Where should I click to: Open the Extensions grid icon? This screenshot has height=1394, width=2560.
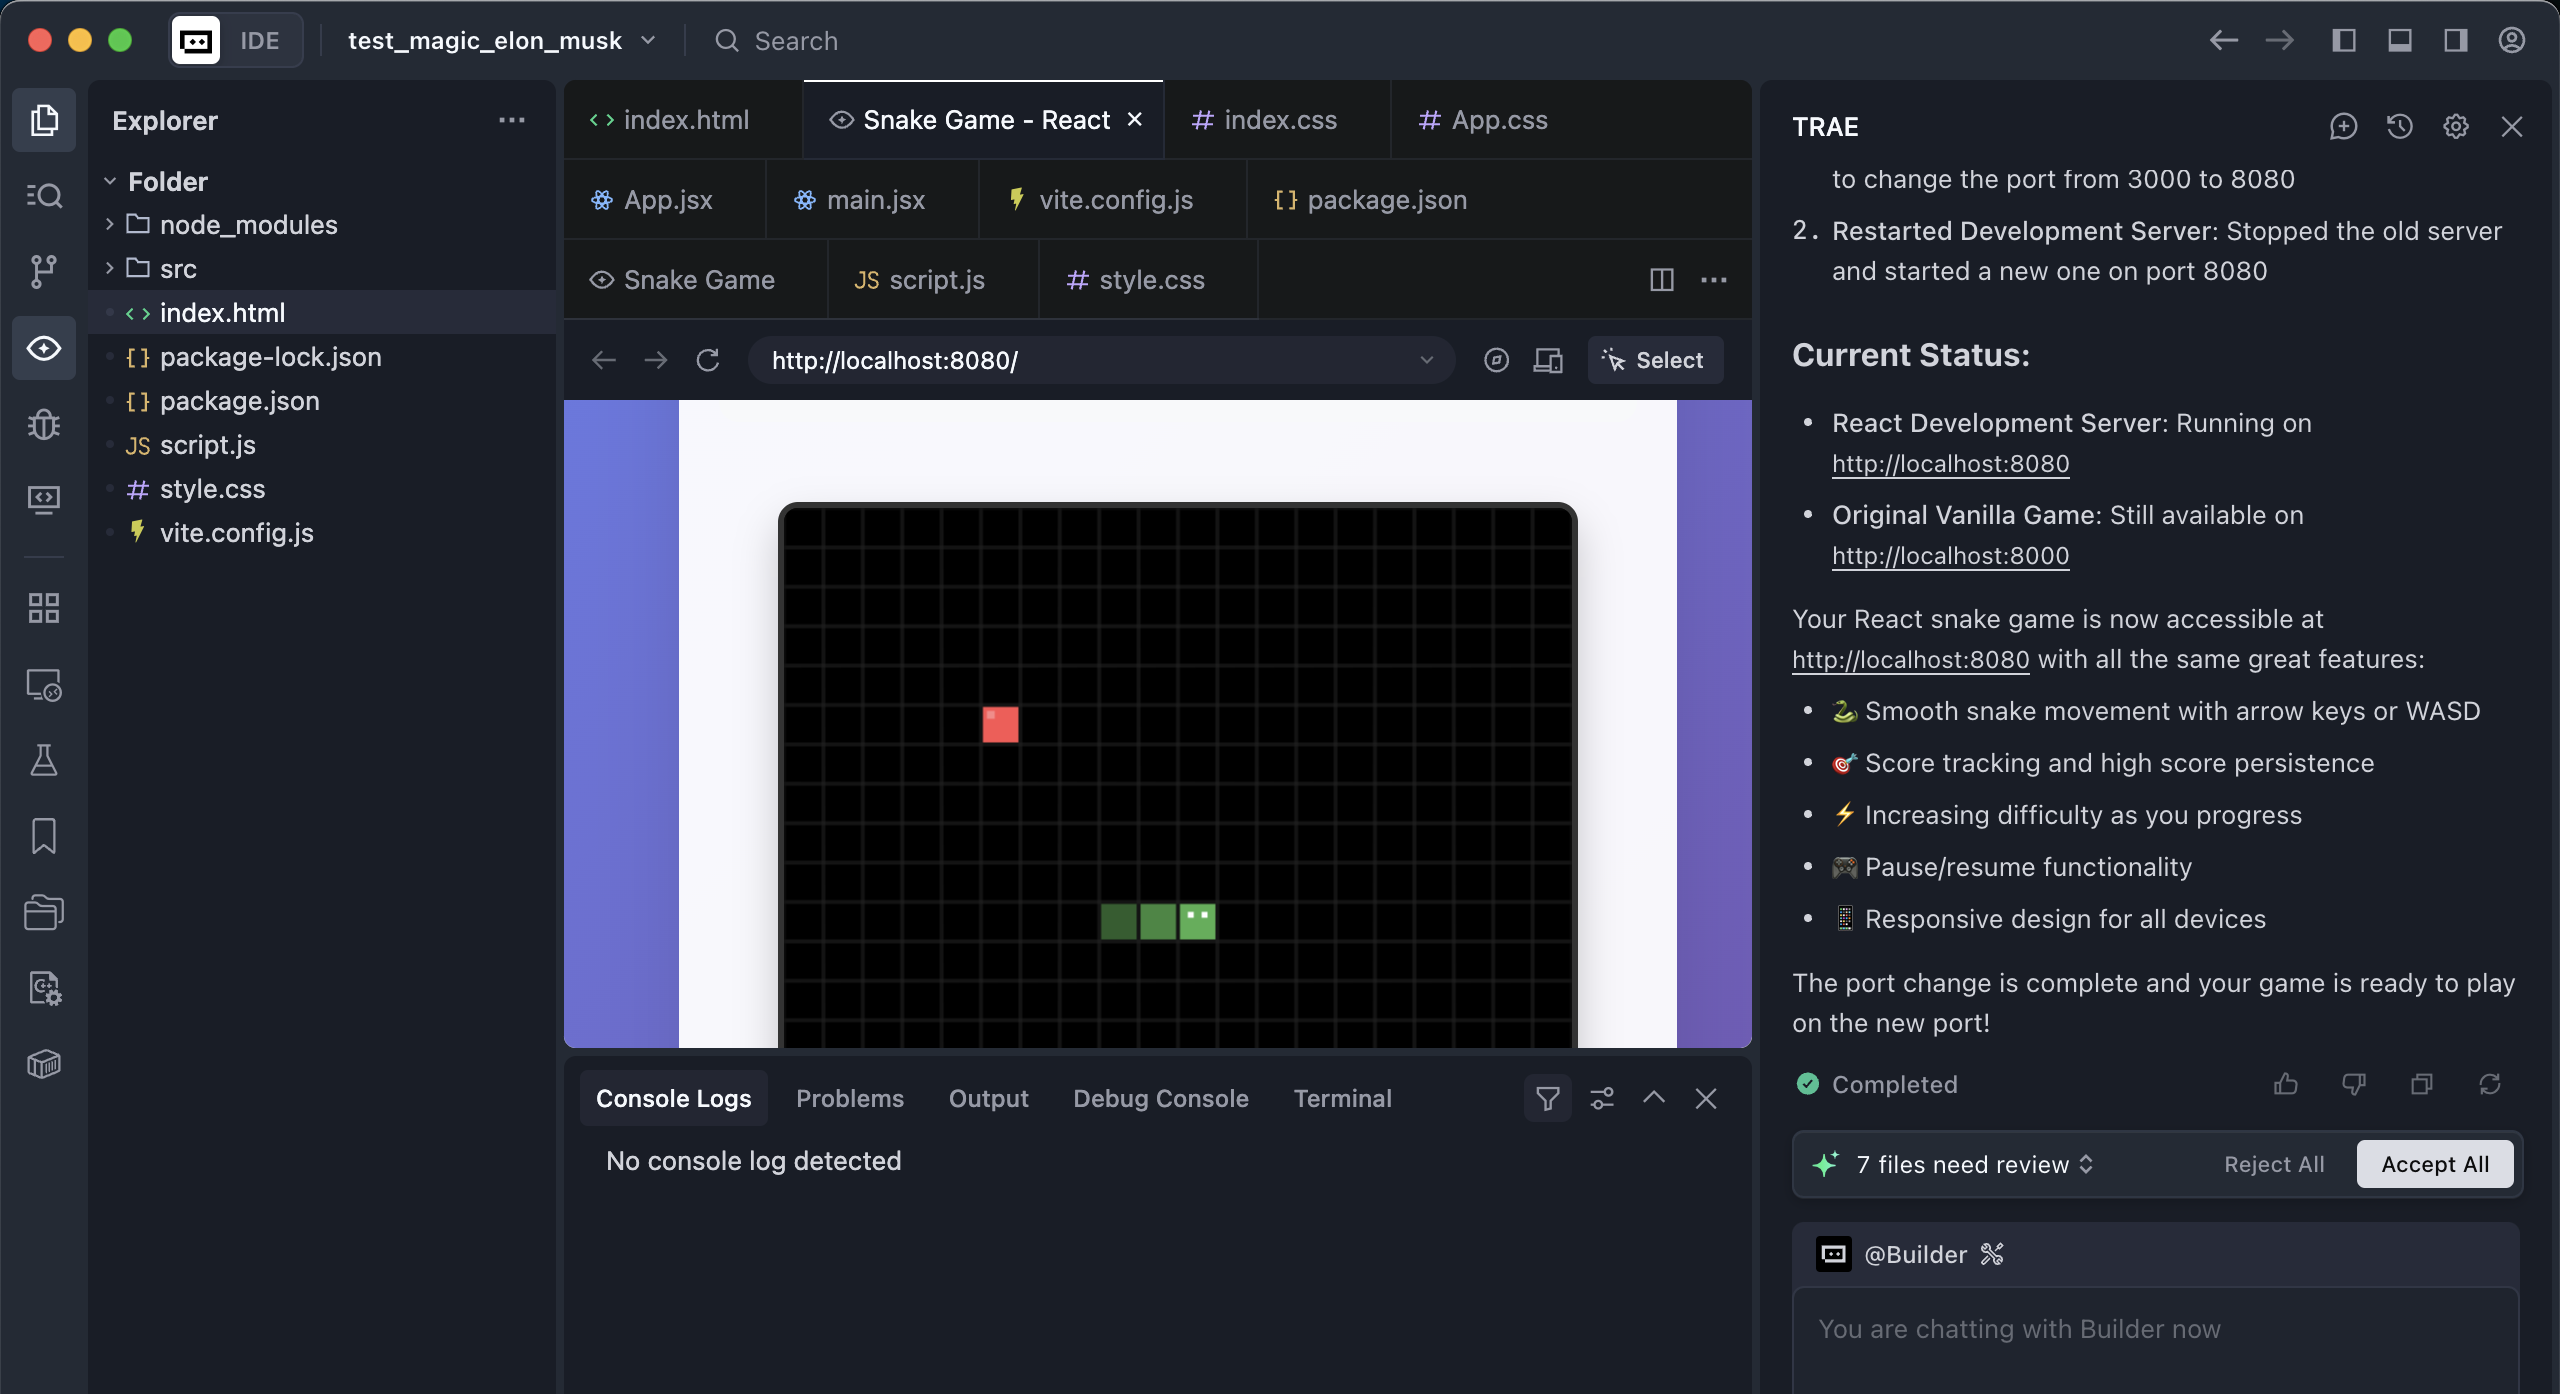point(43,608)
